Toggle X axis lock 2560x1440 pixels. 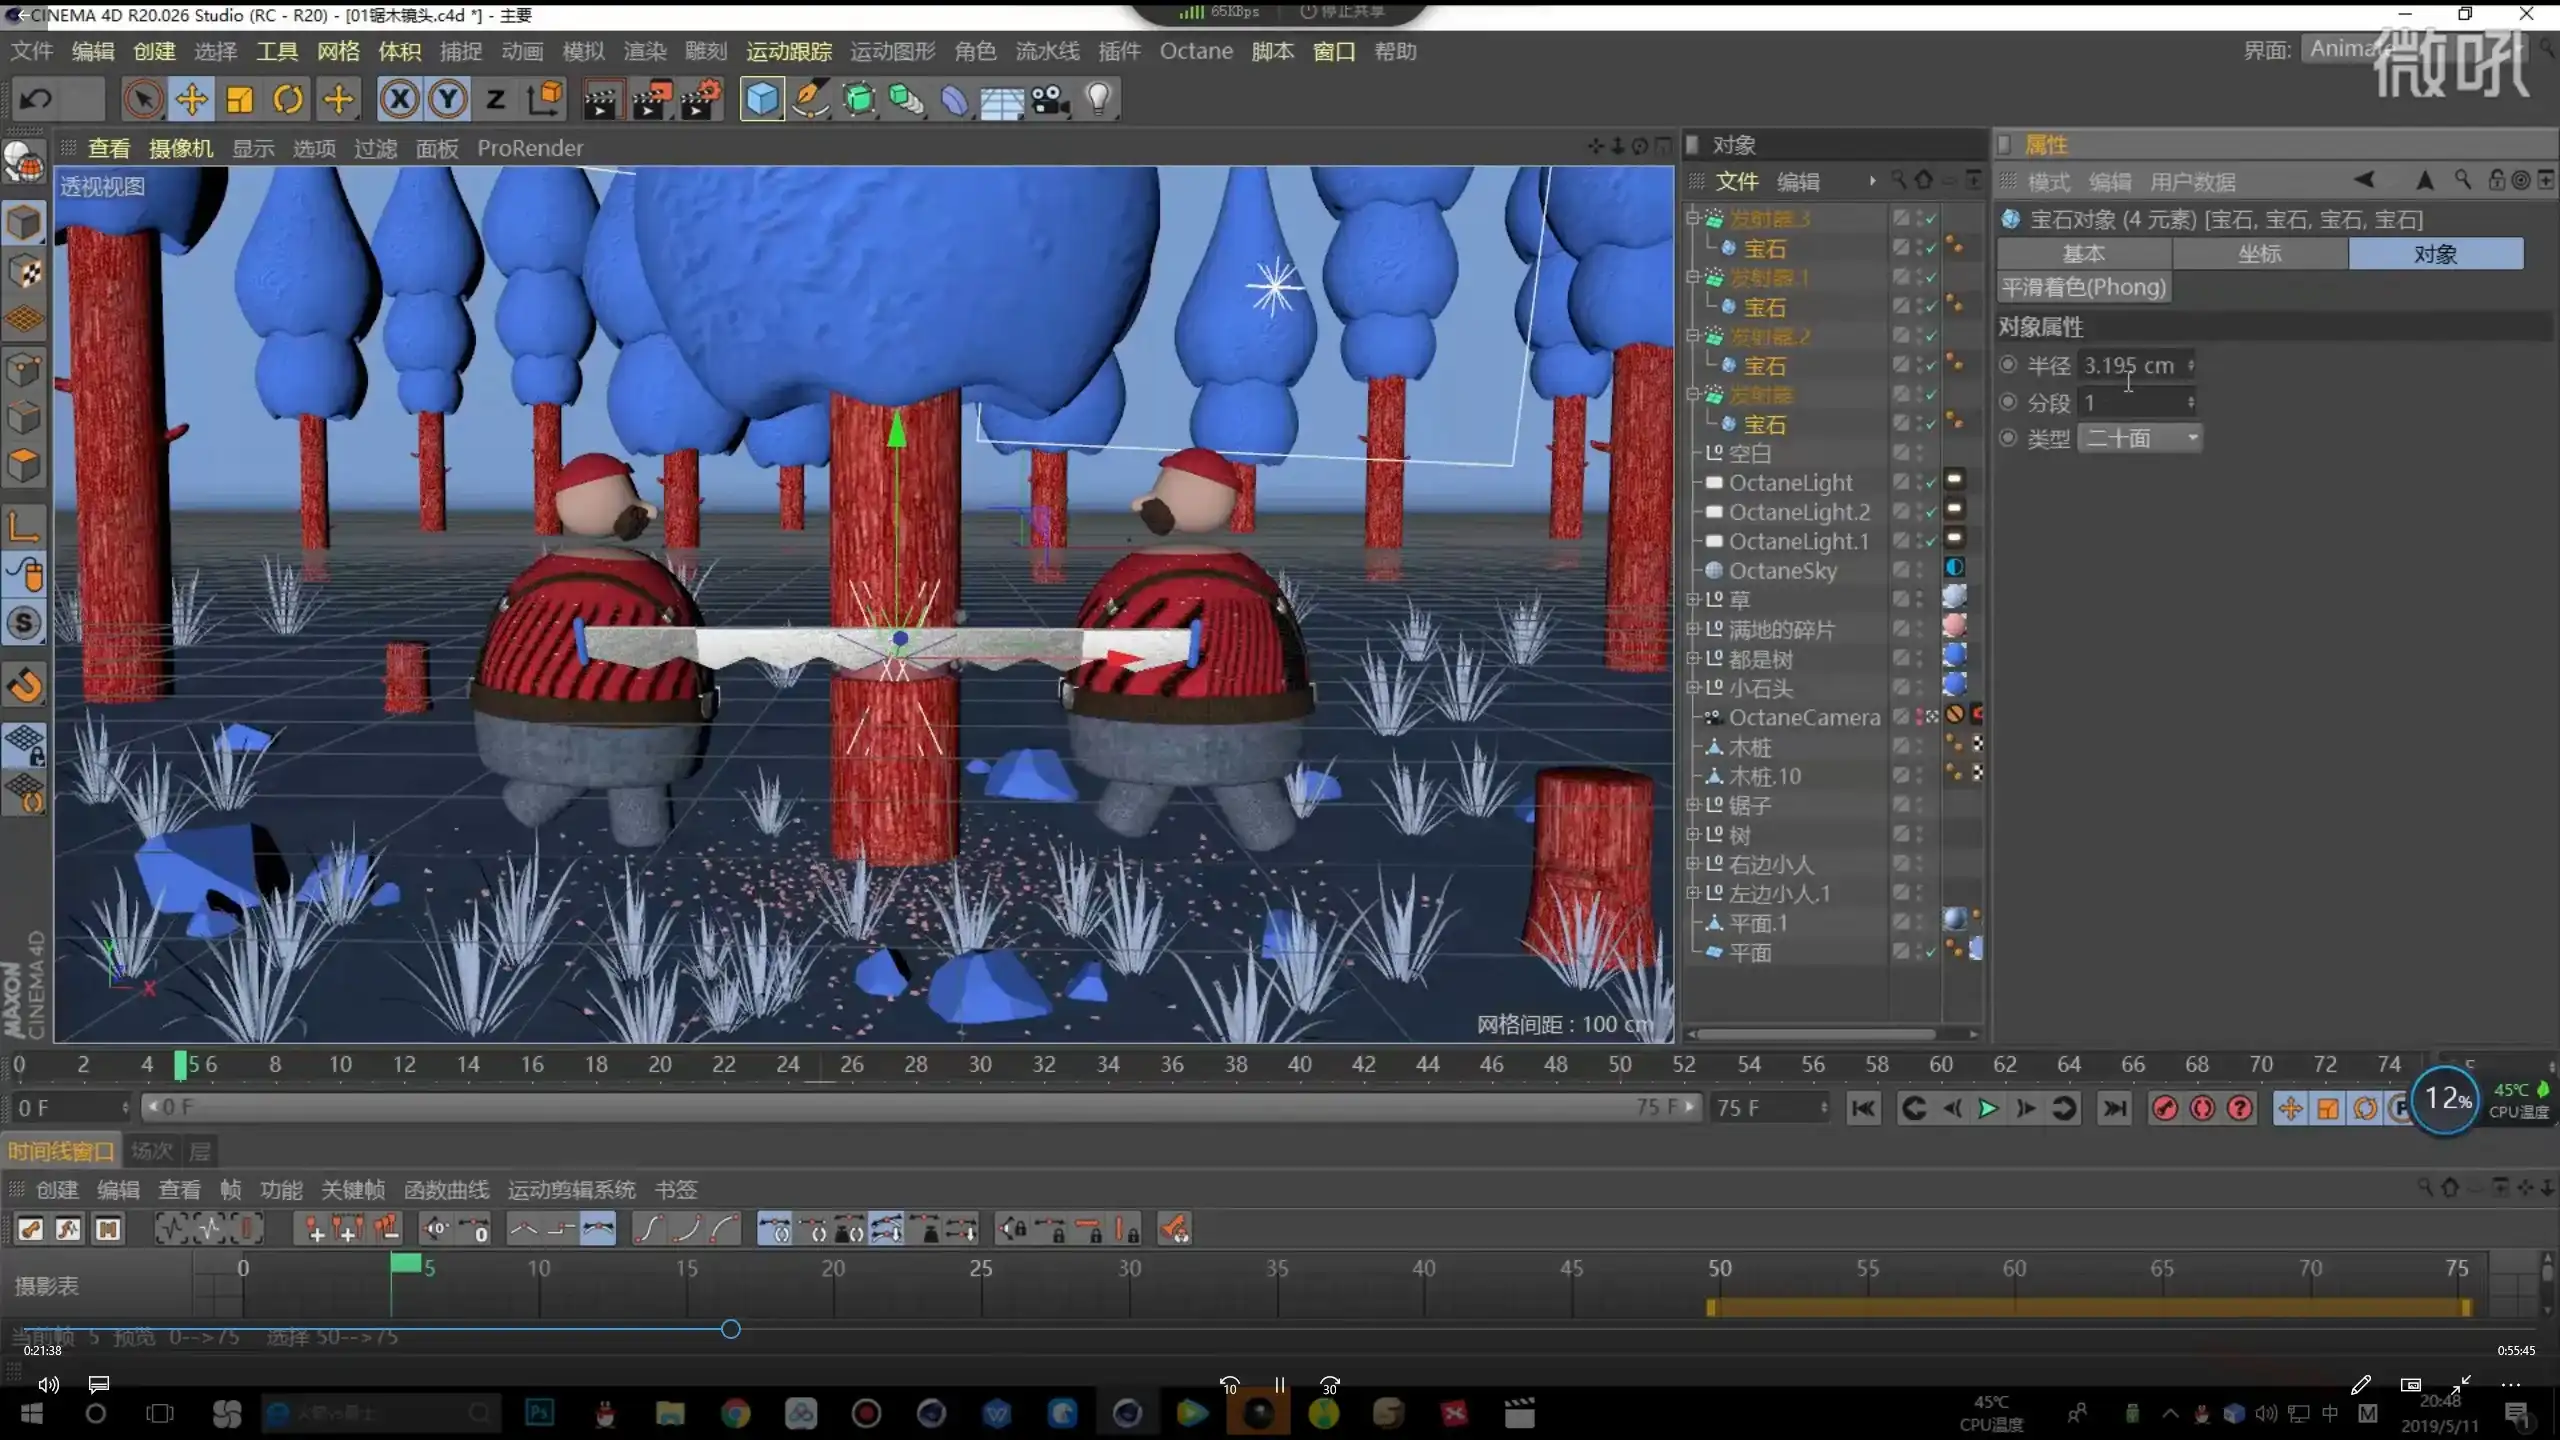coord(399,99)
